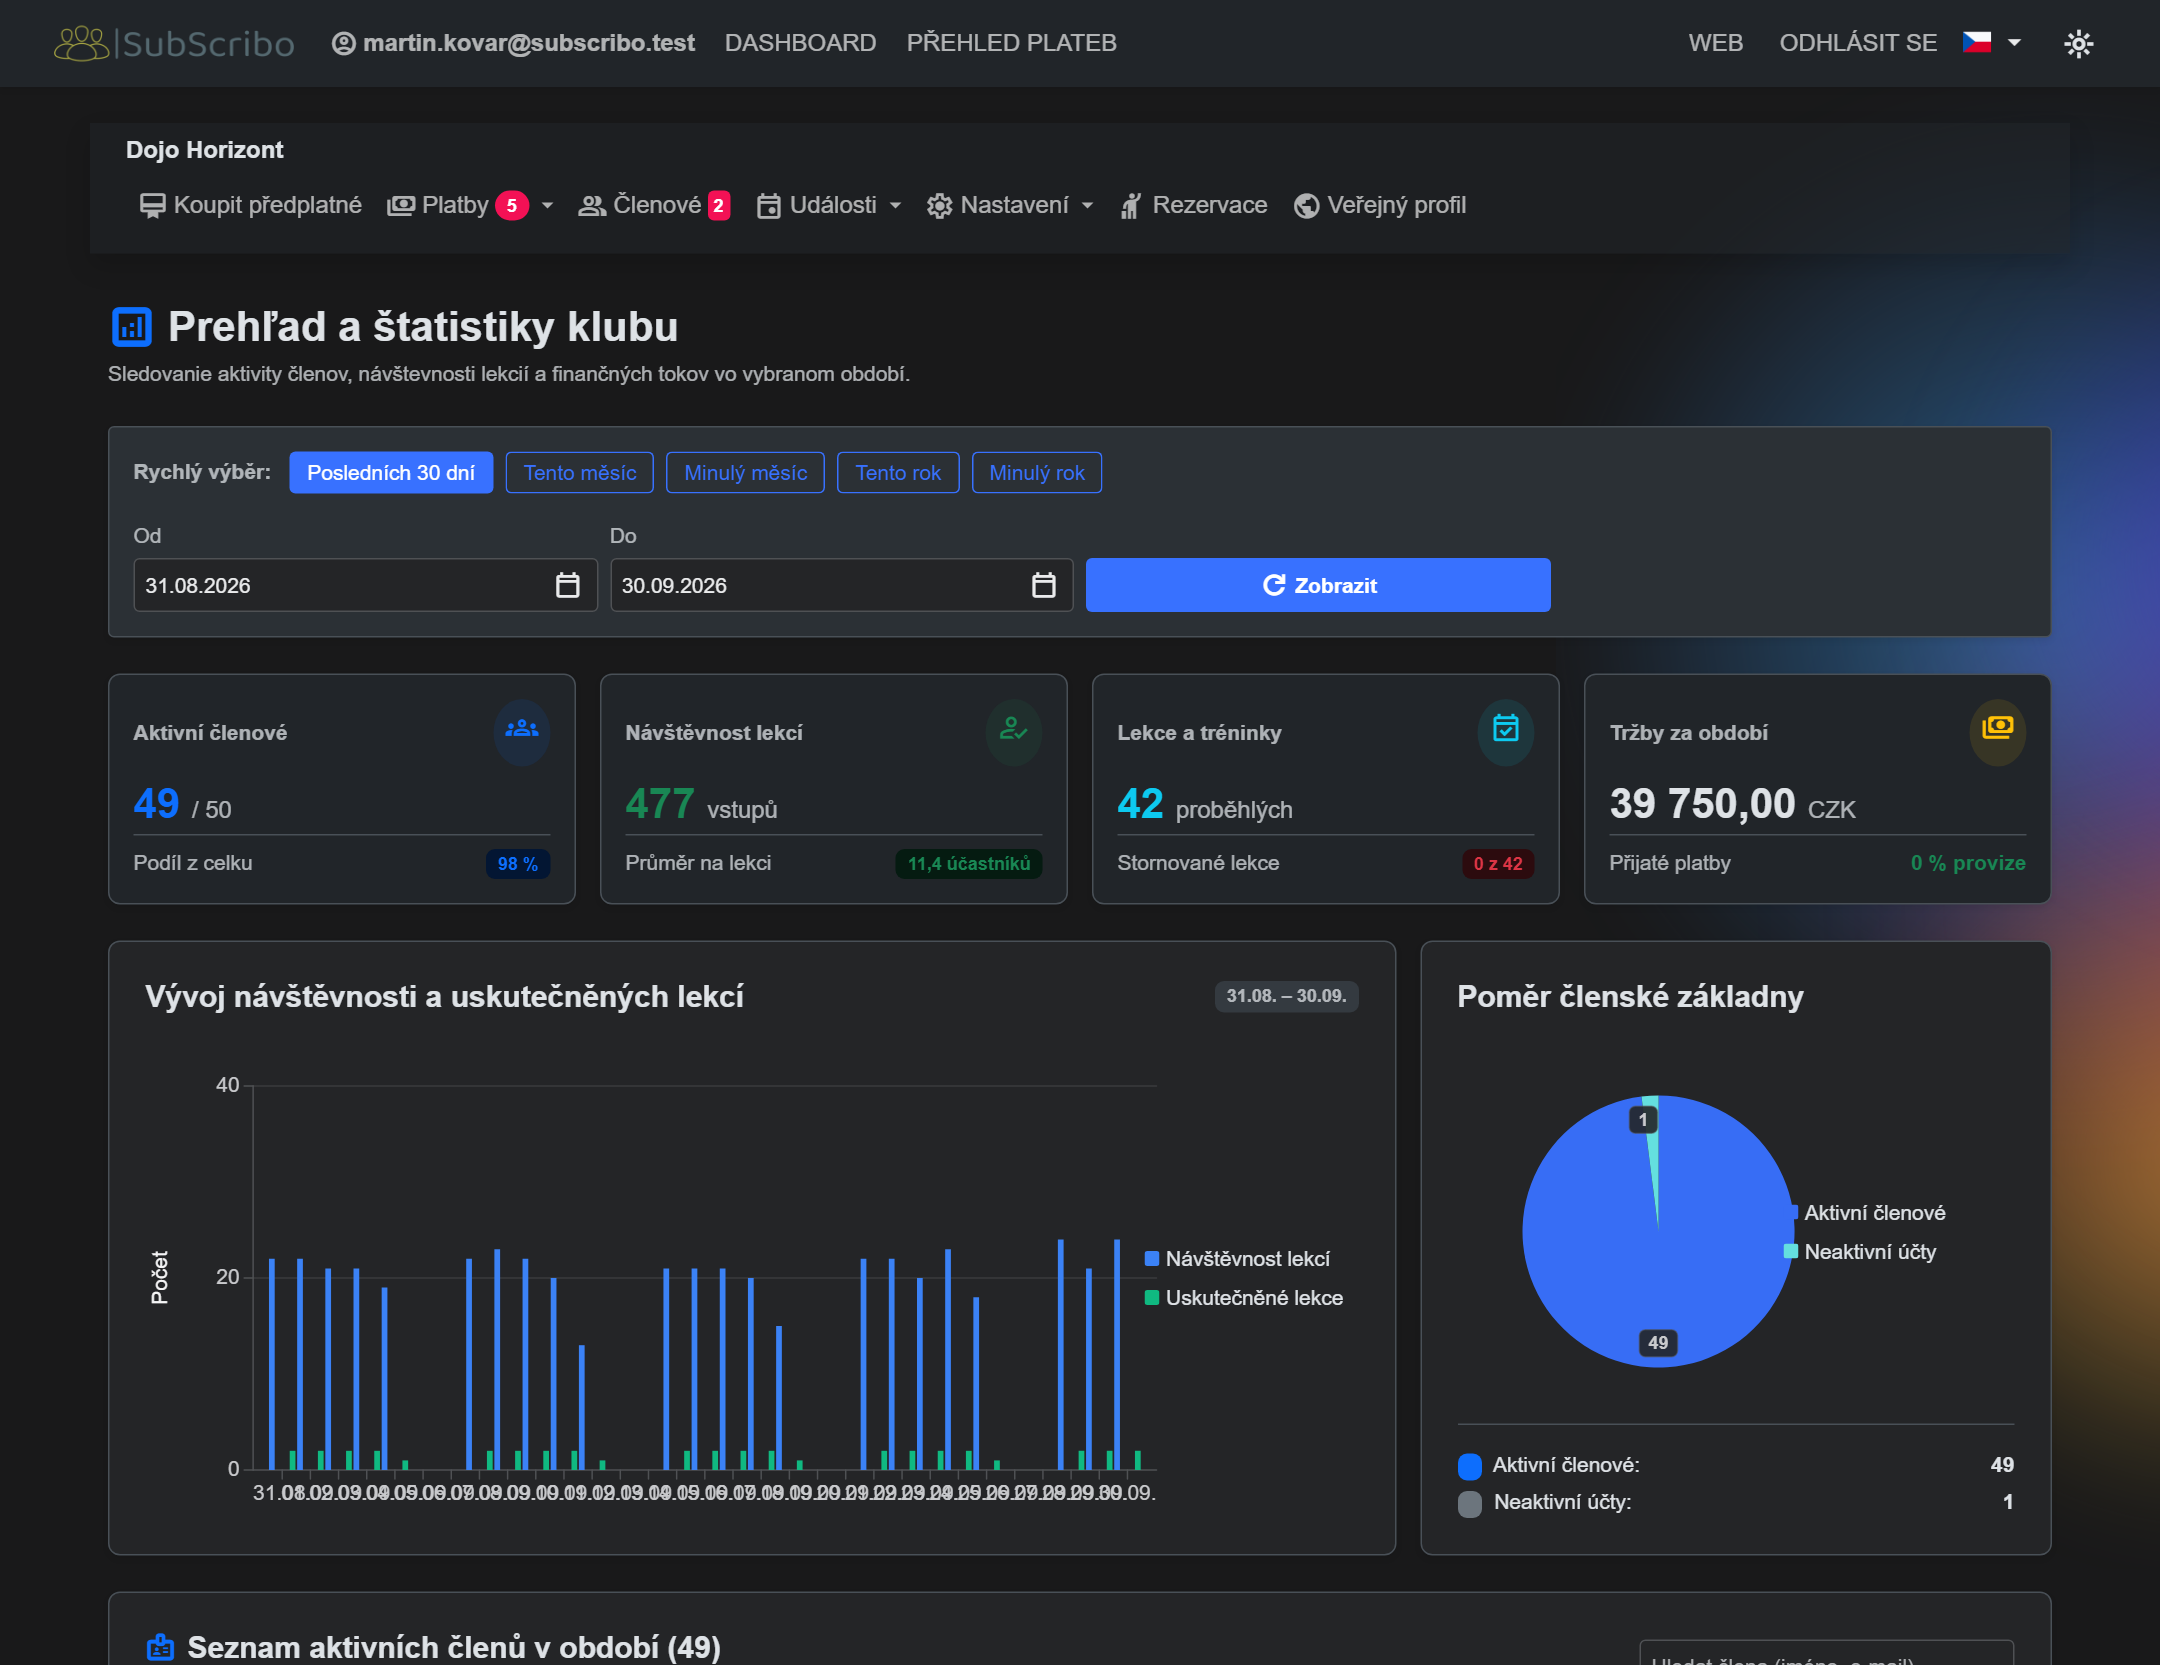Screen dimensions: 2160x1665
Task: Go to the WEB link
Action: (x=1715, y=43)
